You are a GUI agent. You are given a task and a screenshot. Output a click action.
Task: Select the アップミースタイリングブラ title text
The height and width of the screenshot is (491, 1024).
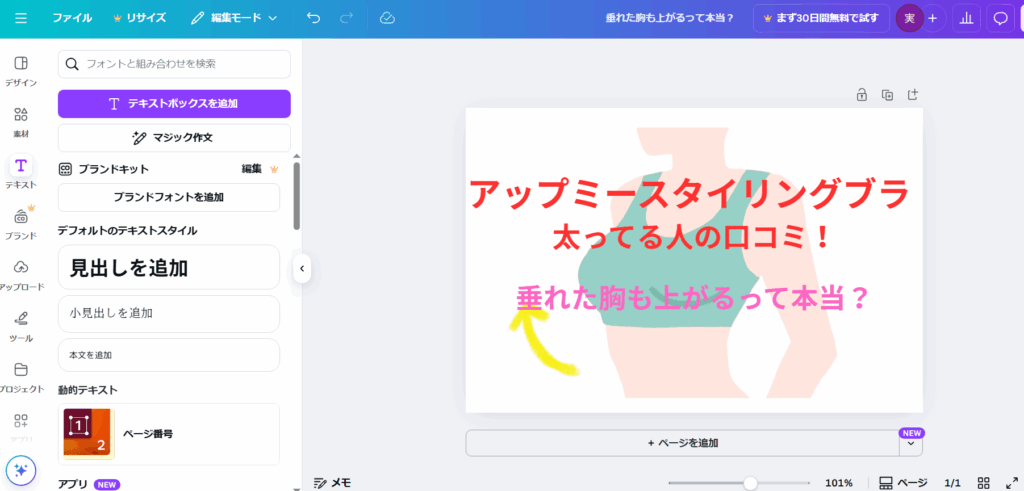click(x=690, y=194)
